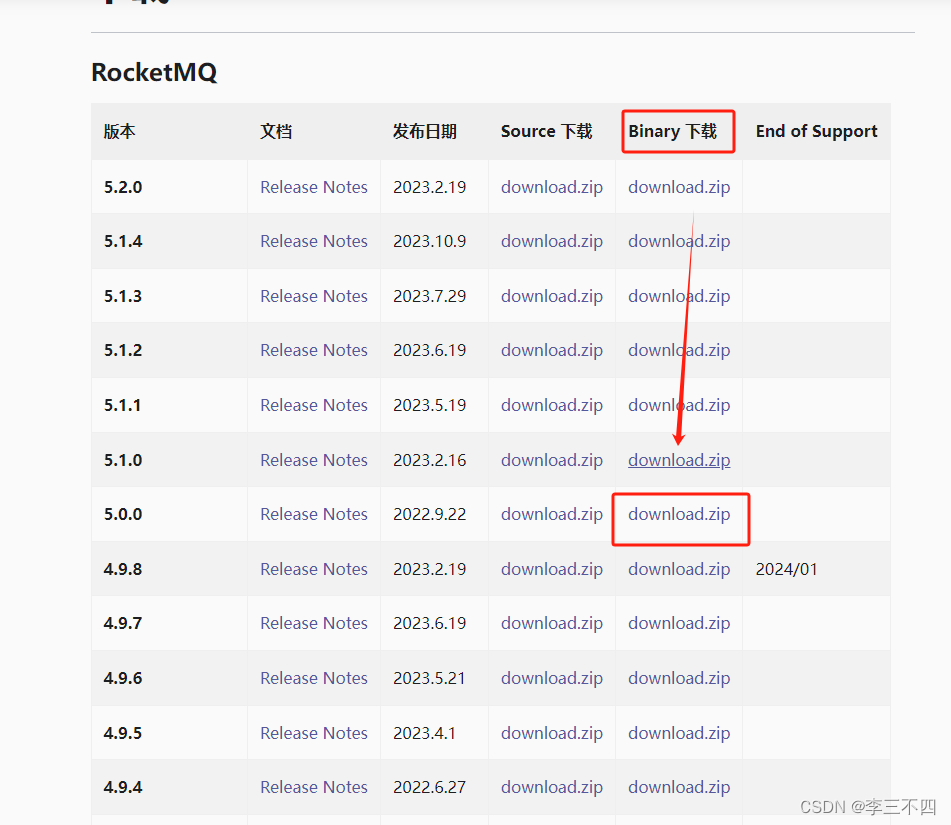This screenshot has height=825, width=951.
Task: Download source zip for version 4.9.5
Action: click(x=552, y=733)
